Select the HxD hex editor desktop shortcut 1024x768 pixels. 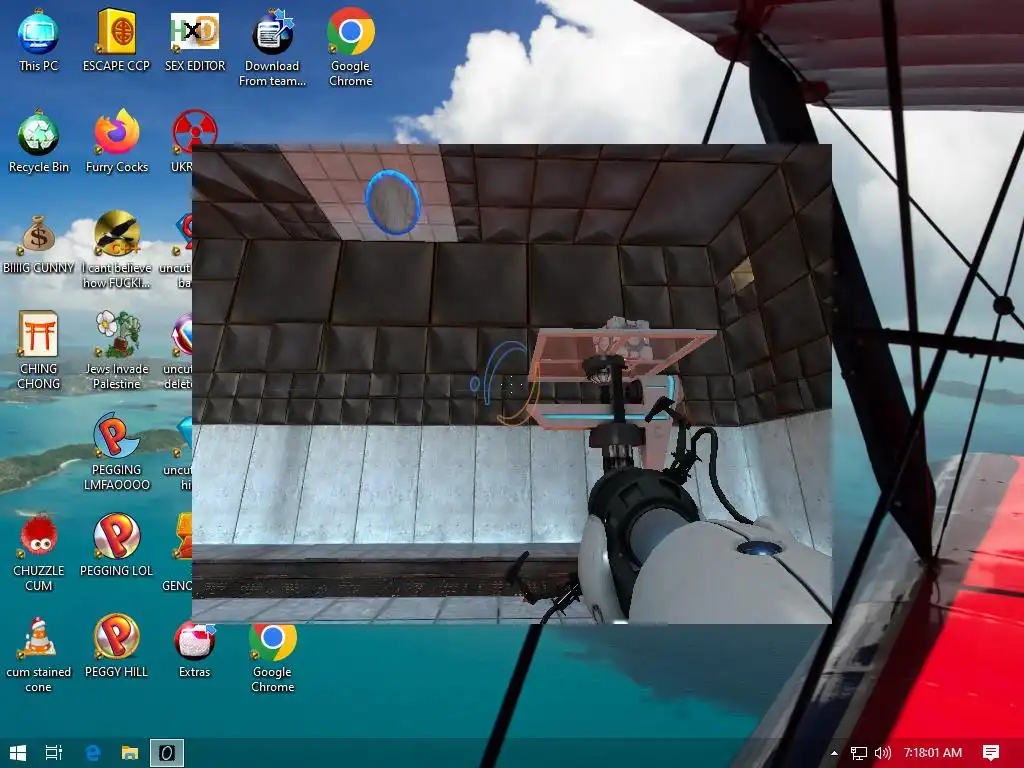pyautogui.click(x=195, y=40)
